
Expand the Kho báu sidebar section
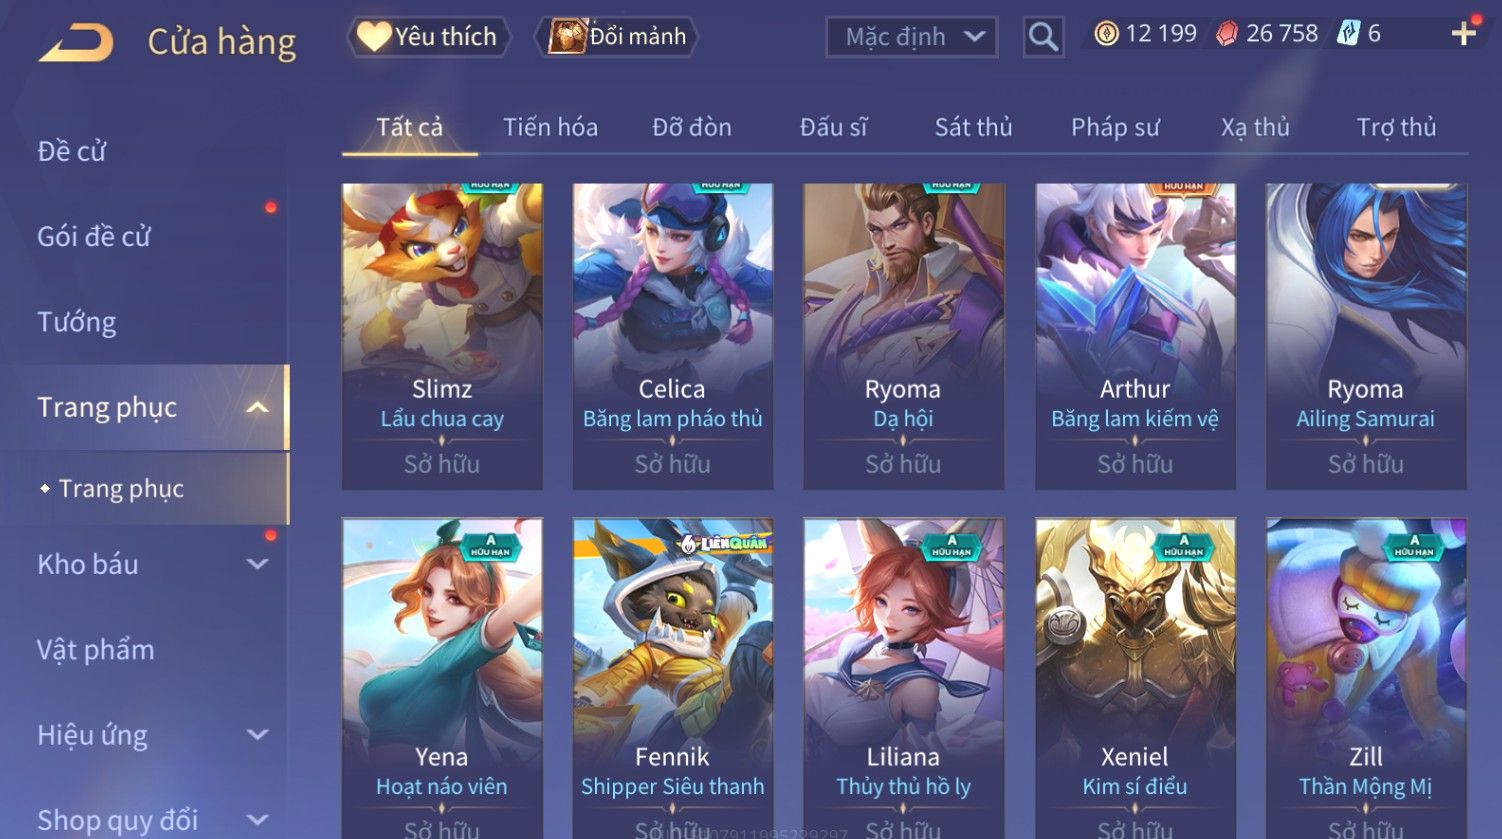click(257, 565)
